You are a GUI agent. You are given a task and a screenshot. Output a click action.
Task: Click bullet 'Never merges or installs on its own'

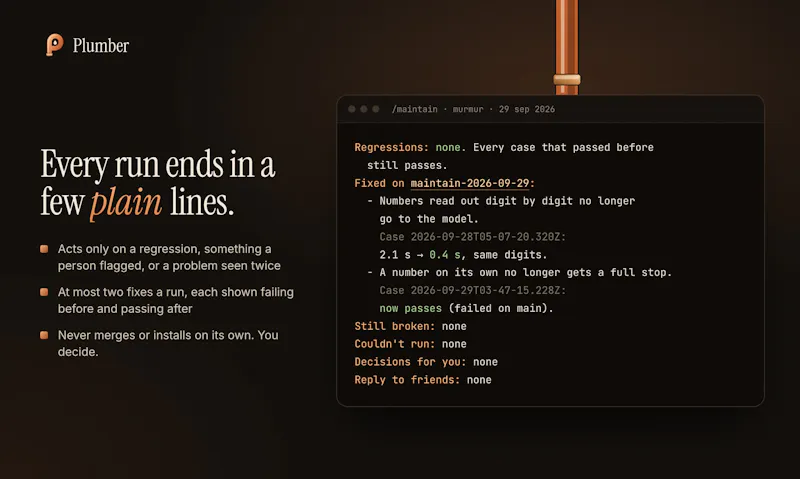tap(168, 343)
